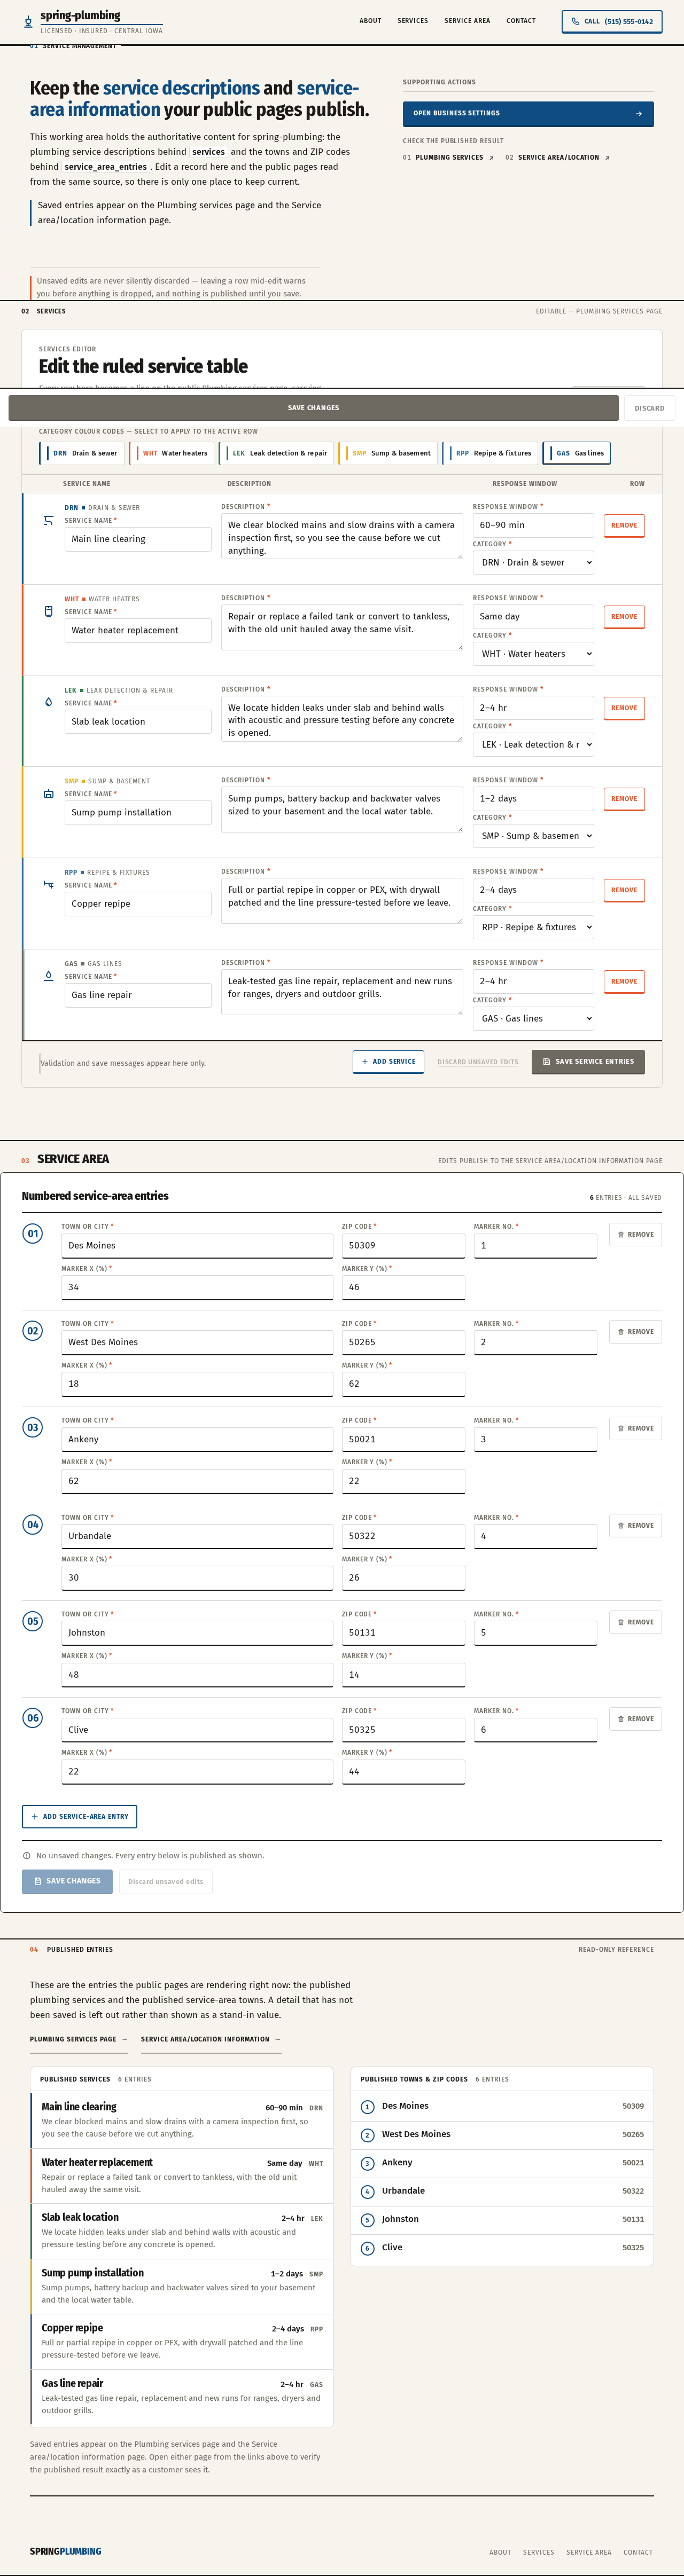Select the SMP Sump & basement category chip
Screen dimensions: 684x2576
pyautogui.click(x=389, y=453)
